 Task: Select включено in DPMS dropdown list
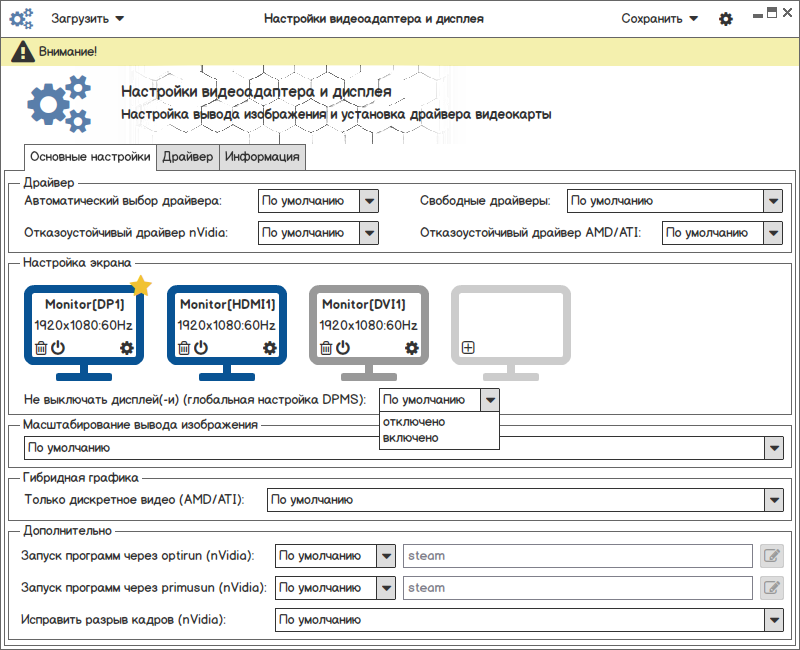coord(439,438)
